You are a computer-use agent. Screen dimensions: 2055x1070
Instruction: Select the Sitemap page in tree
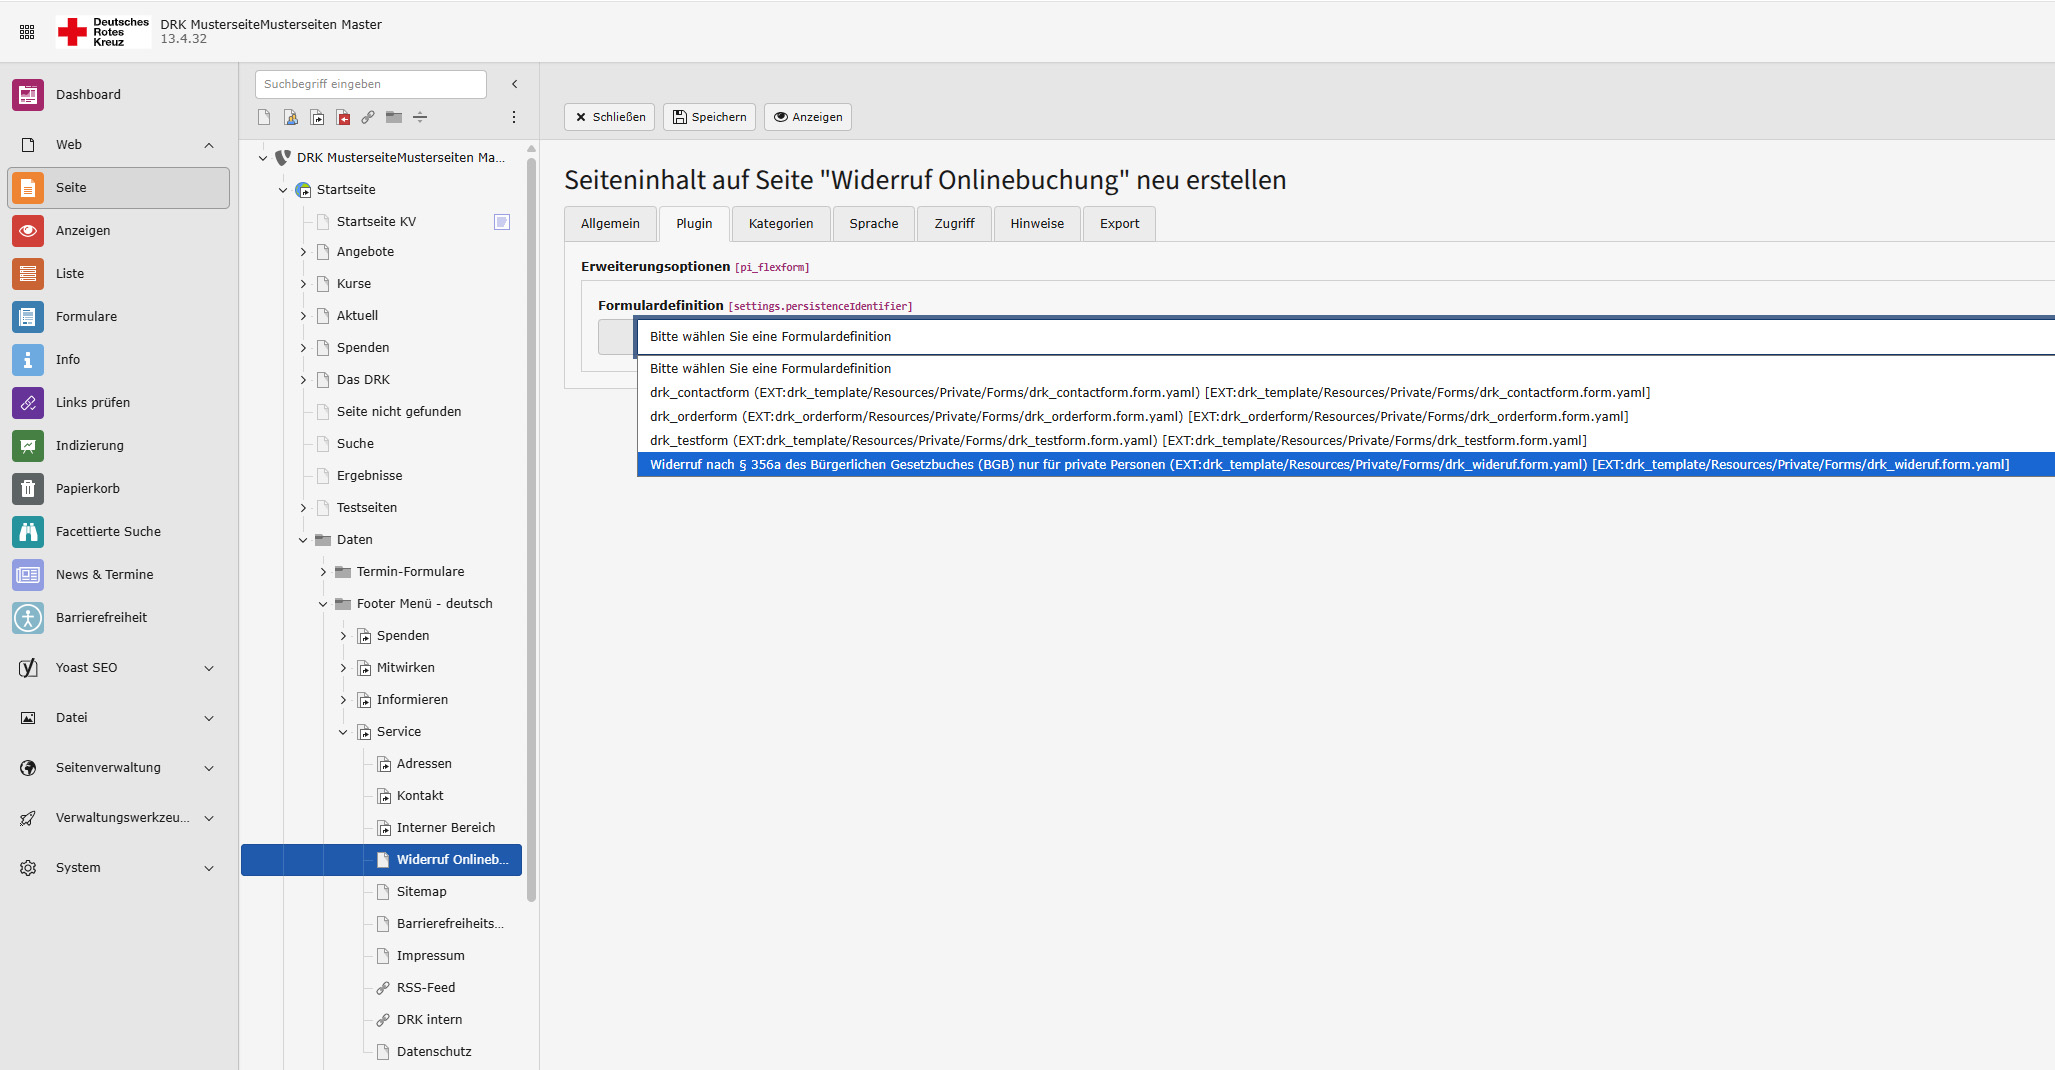pos(421,892)
